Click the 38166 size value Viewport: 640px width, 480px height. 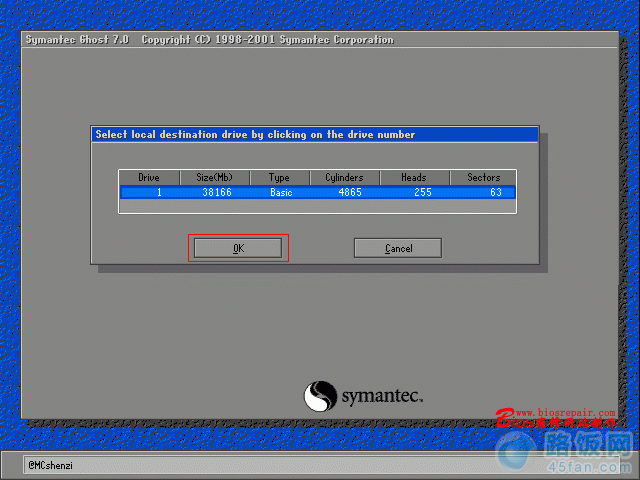pos(217,192)
